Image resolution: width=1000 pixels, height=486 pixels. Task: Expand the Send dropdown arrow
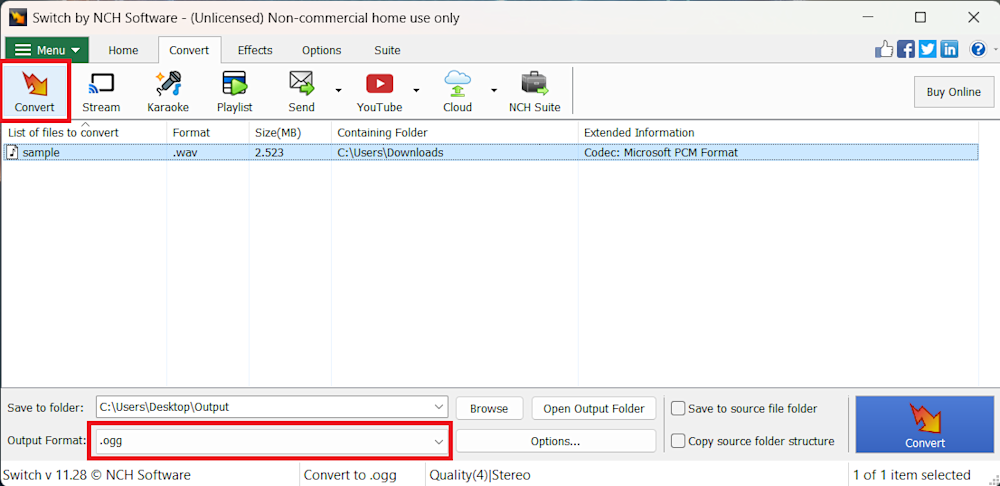coord(339,90)
